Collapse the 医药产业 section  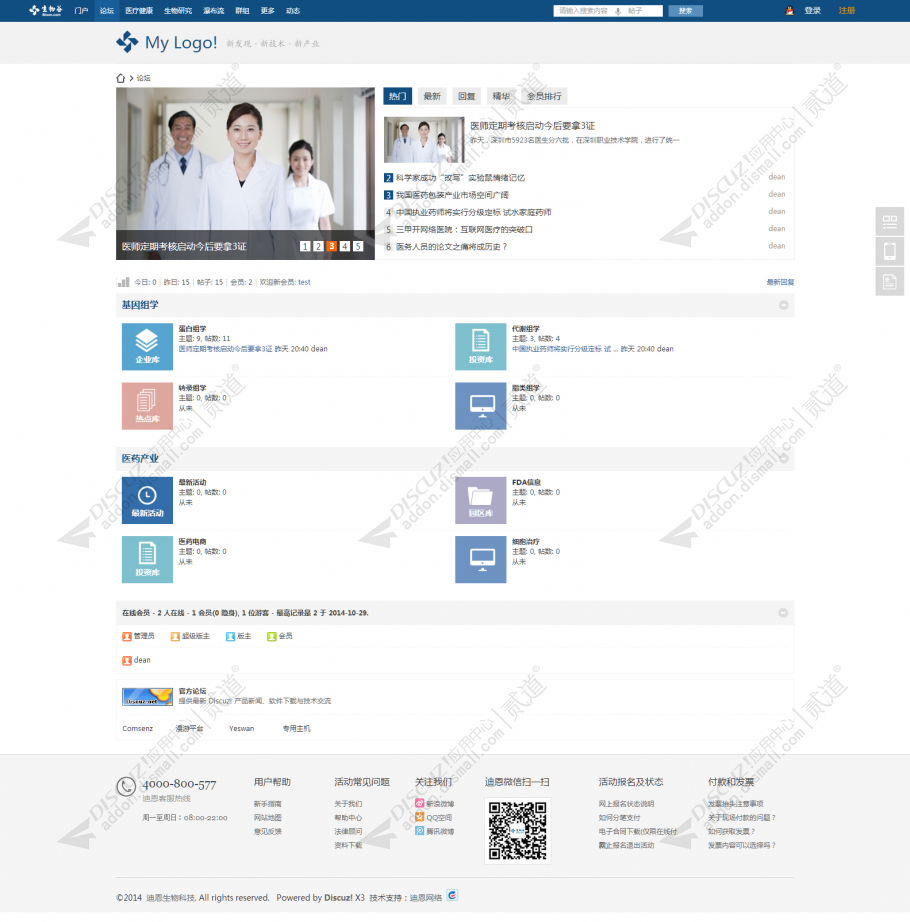point(783,458)
